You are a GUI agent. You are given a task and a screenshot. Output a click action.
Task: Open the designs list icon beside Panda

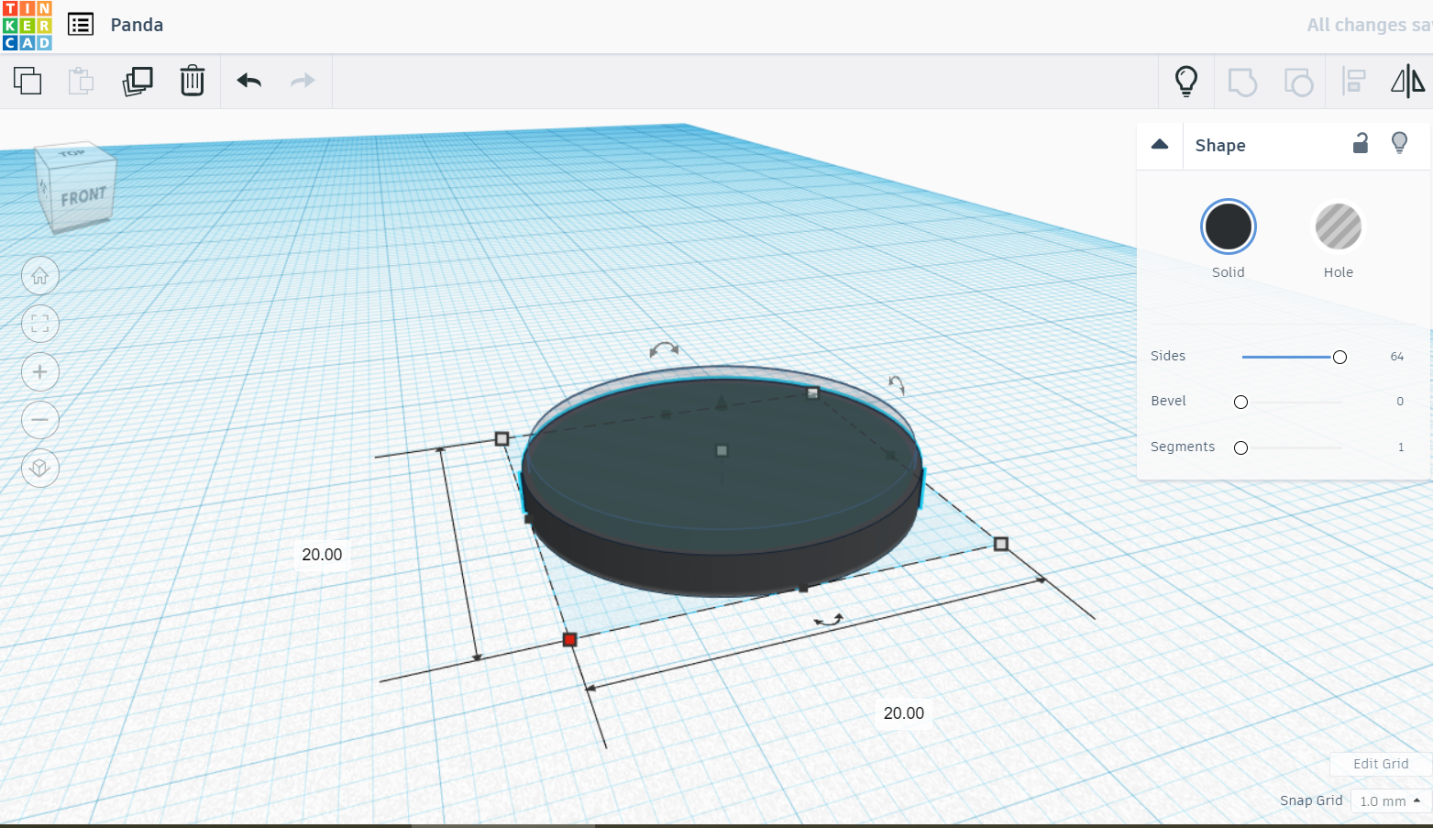pos(81,25)
